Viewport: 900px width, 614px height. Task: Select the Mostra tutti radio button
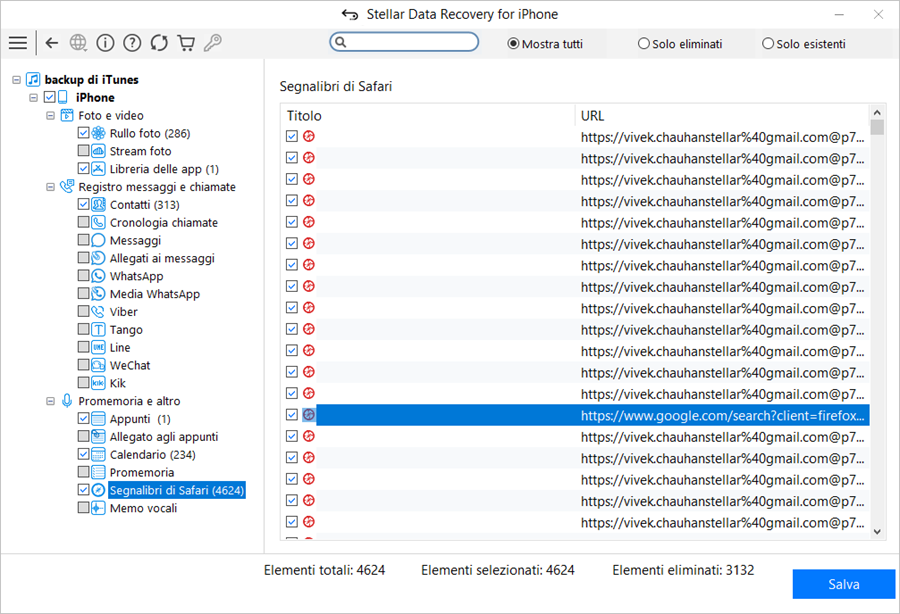pyautogui.click(x=513, y=44)
